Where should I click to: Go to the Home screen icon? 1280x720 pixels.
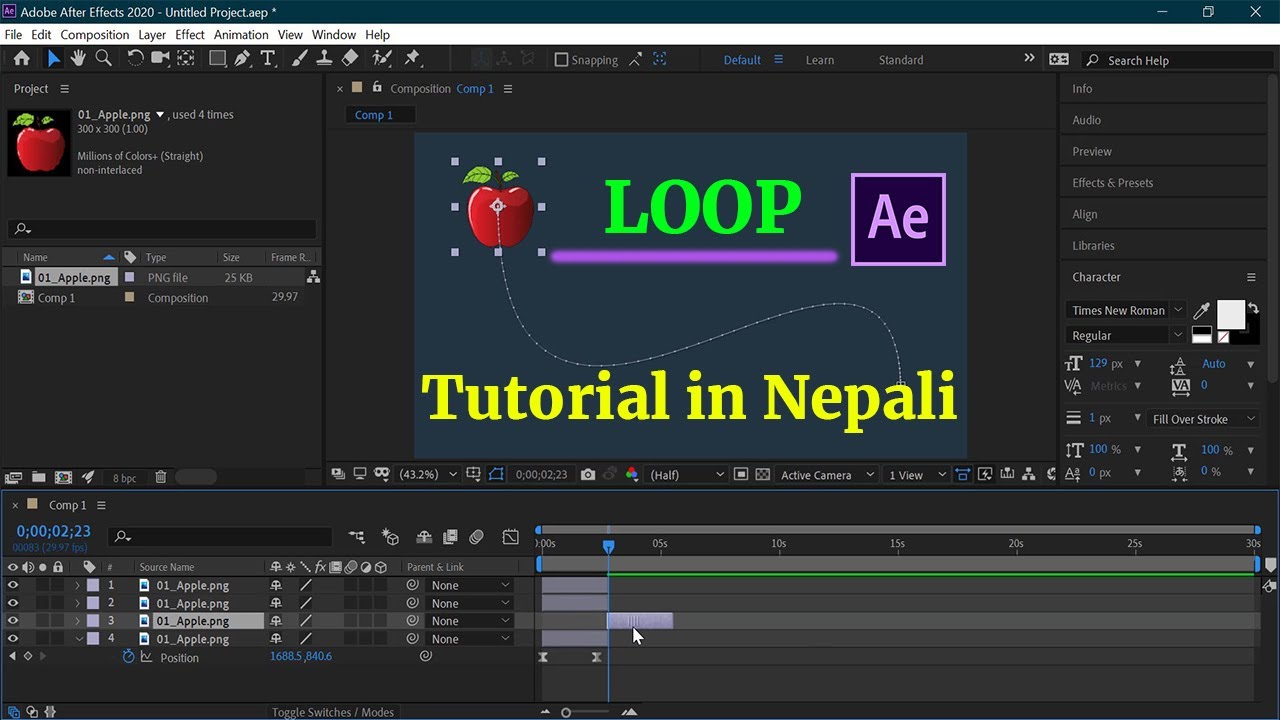pyautogui.click(x=21, y=59)
